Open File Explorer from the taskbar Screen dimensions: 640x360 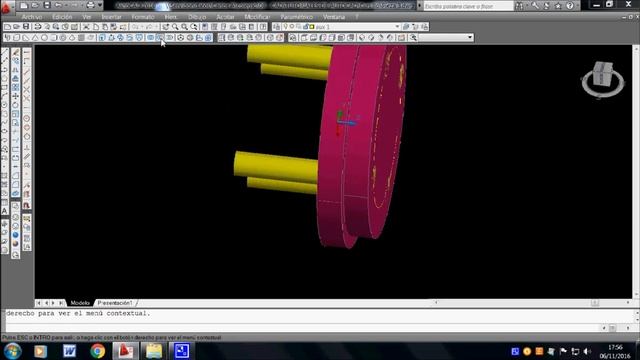pos(154,351)
